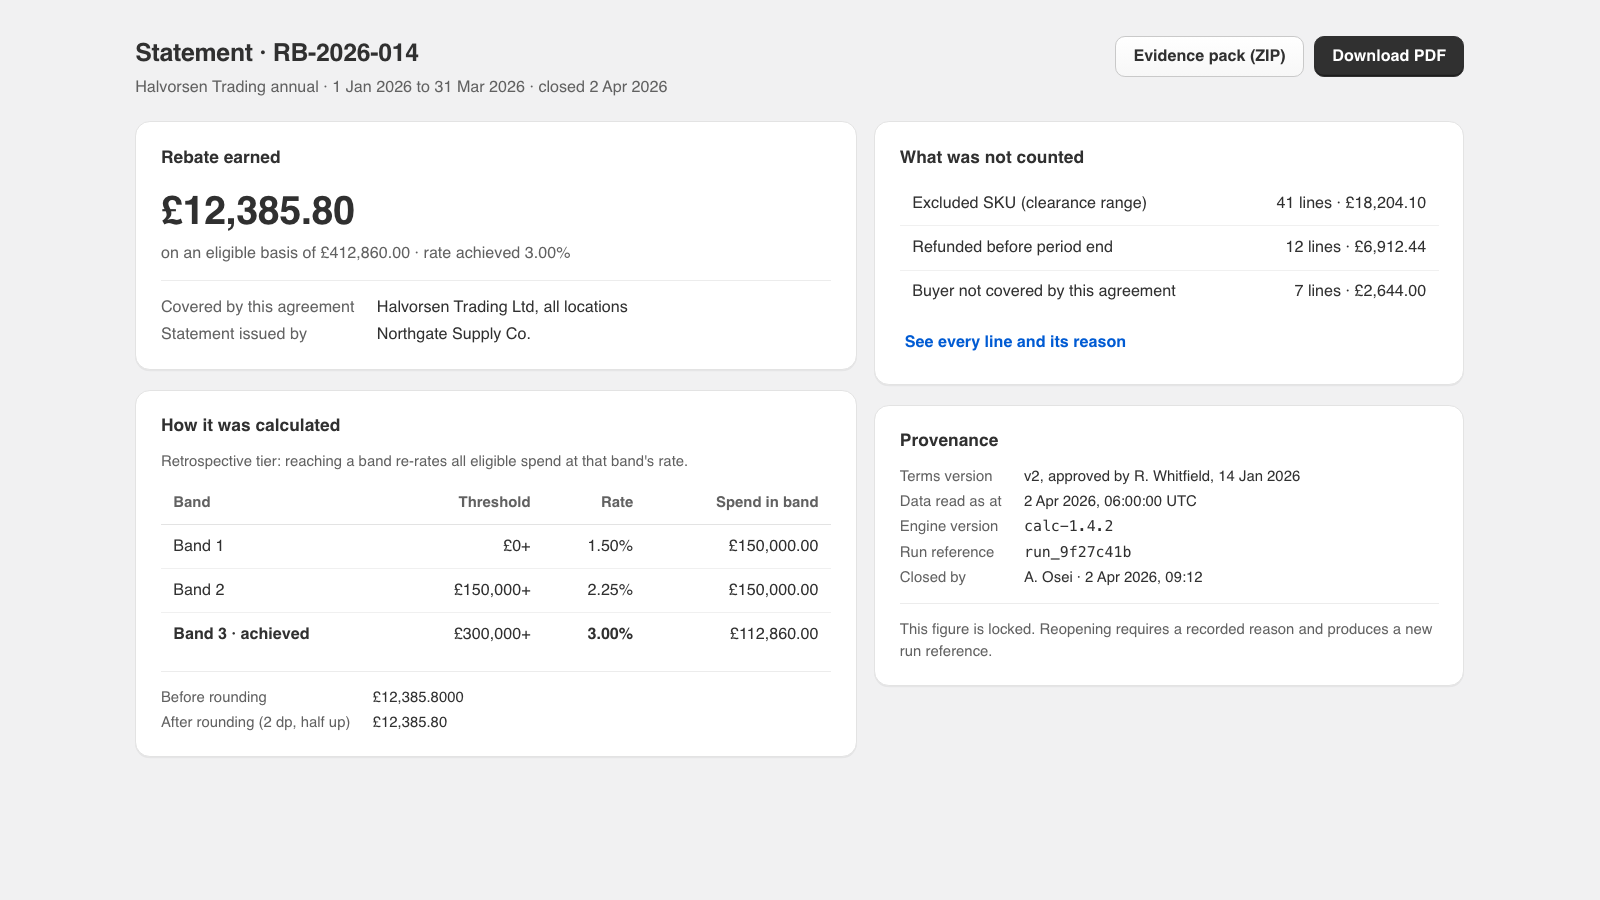
Task: Click the Rate column header
Action: point(617,502)
